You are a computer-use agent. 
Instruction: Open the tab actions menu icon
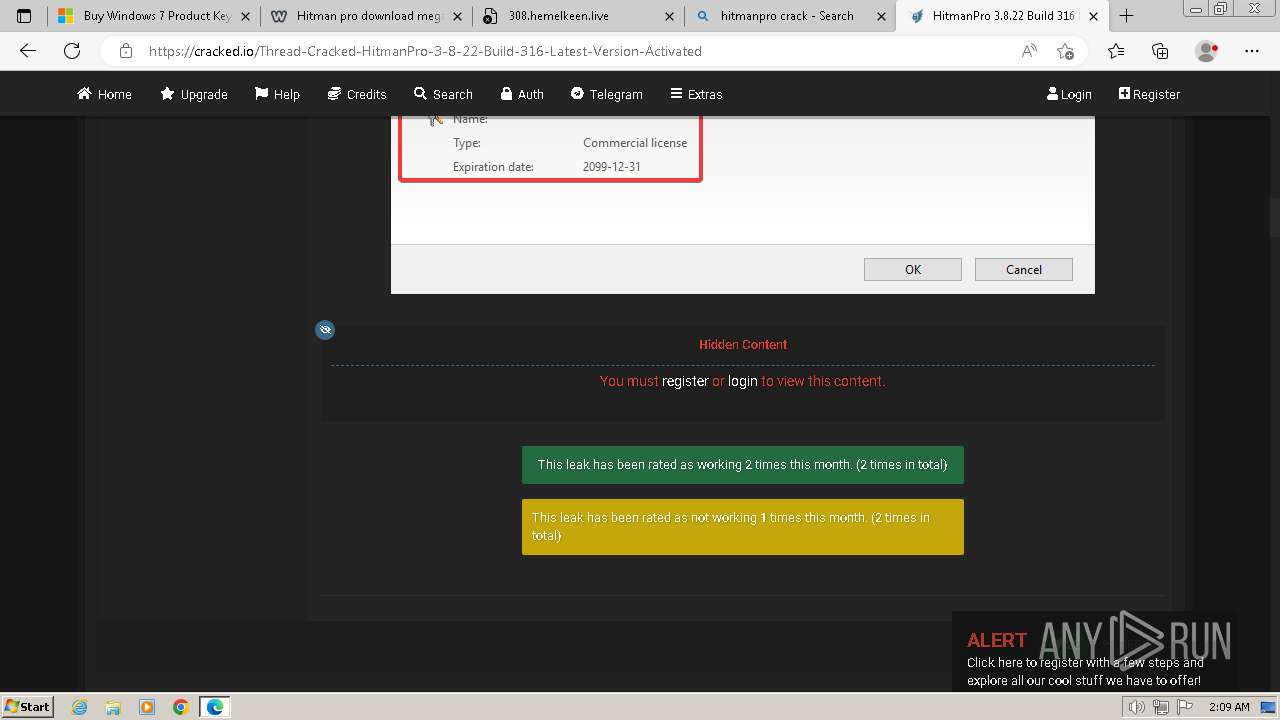click(x=24, y=16)
